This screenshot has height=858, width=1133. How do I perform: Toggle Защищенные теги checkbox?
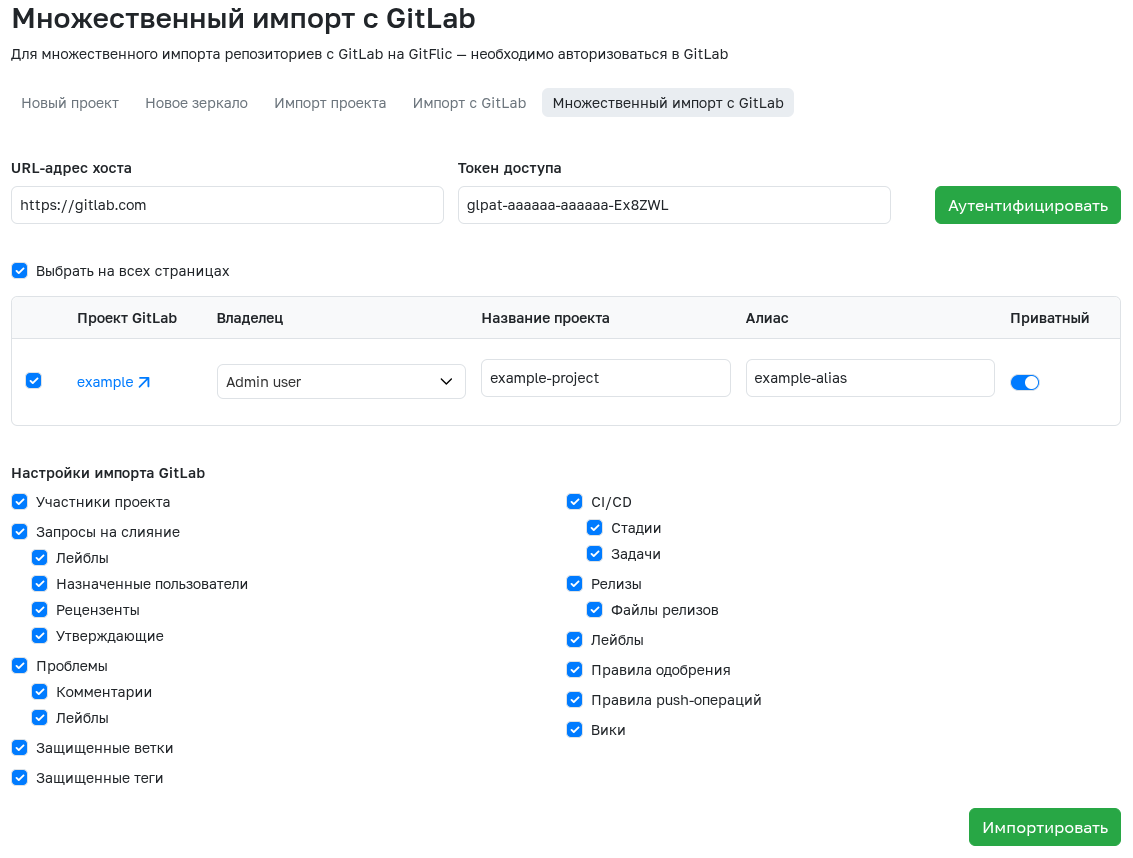coord(20,778)
